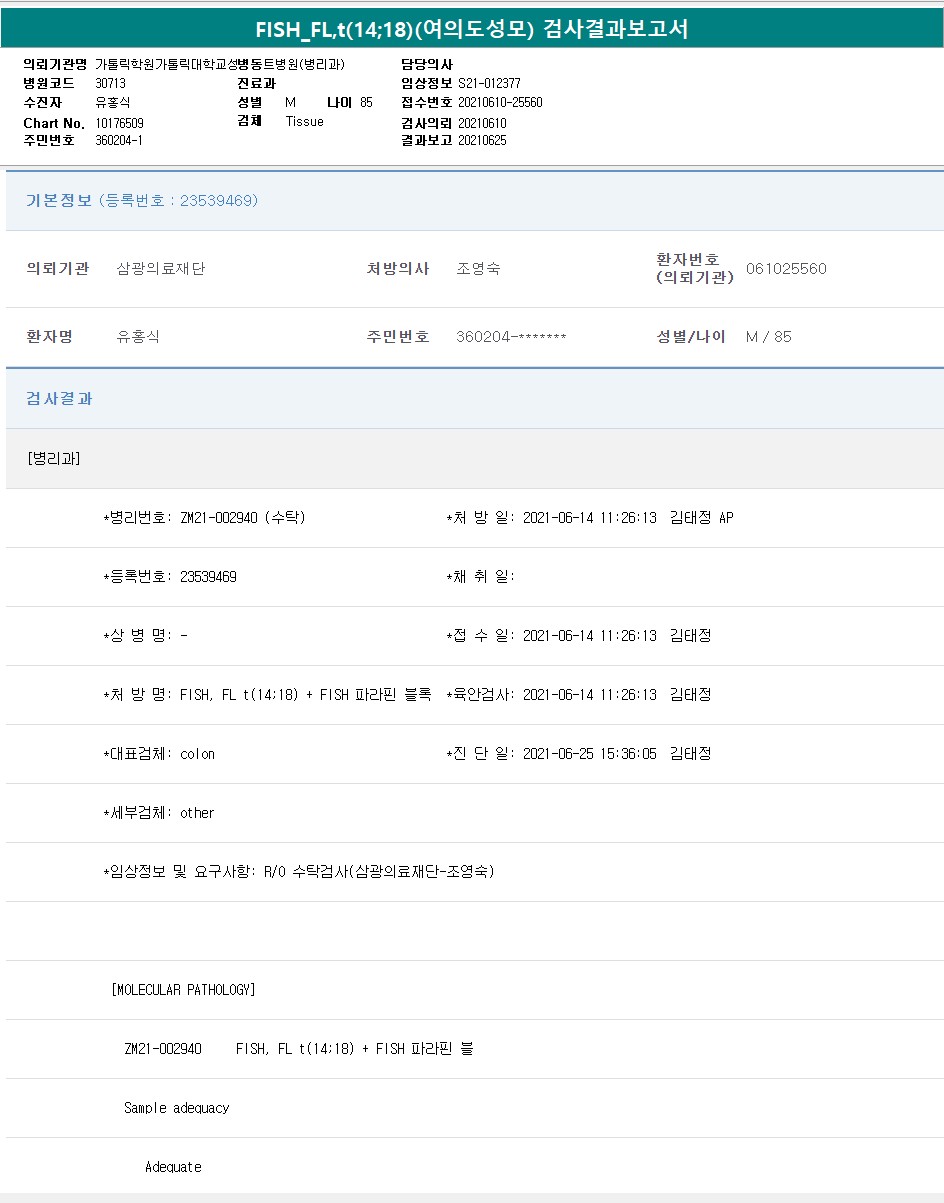
Task: Click 결과보고 date 20210625
Action: coord(482,141)
